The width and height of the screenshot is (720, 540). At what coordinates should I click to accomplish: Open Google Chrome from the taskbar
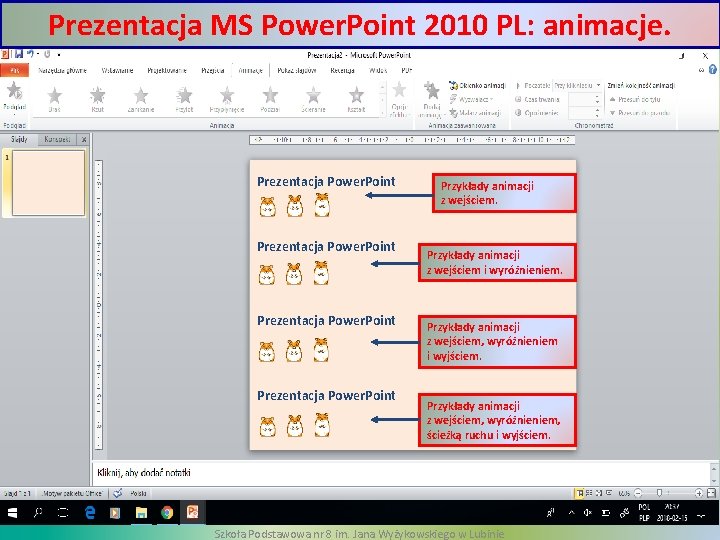click(167, 512)
